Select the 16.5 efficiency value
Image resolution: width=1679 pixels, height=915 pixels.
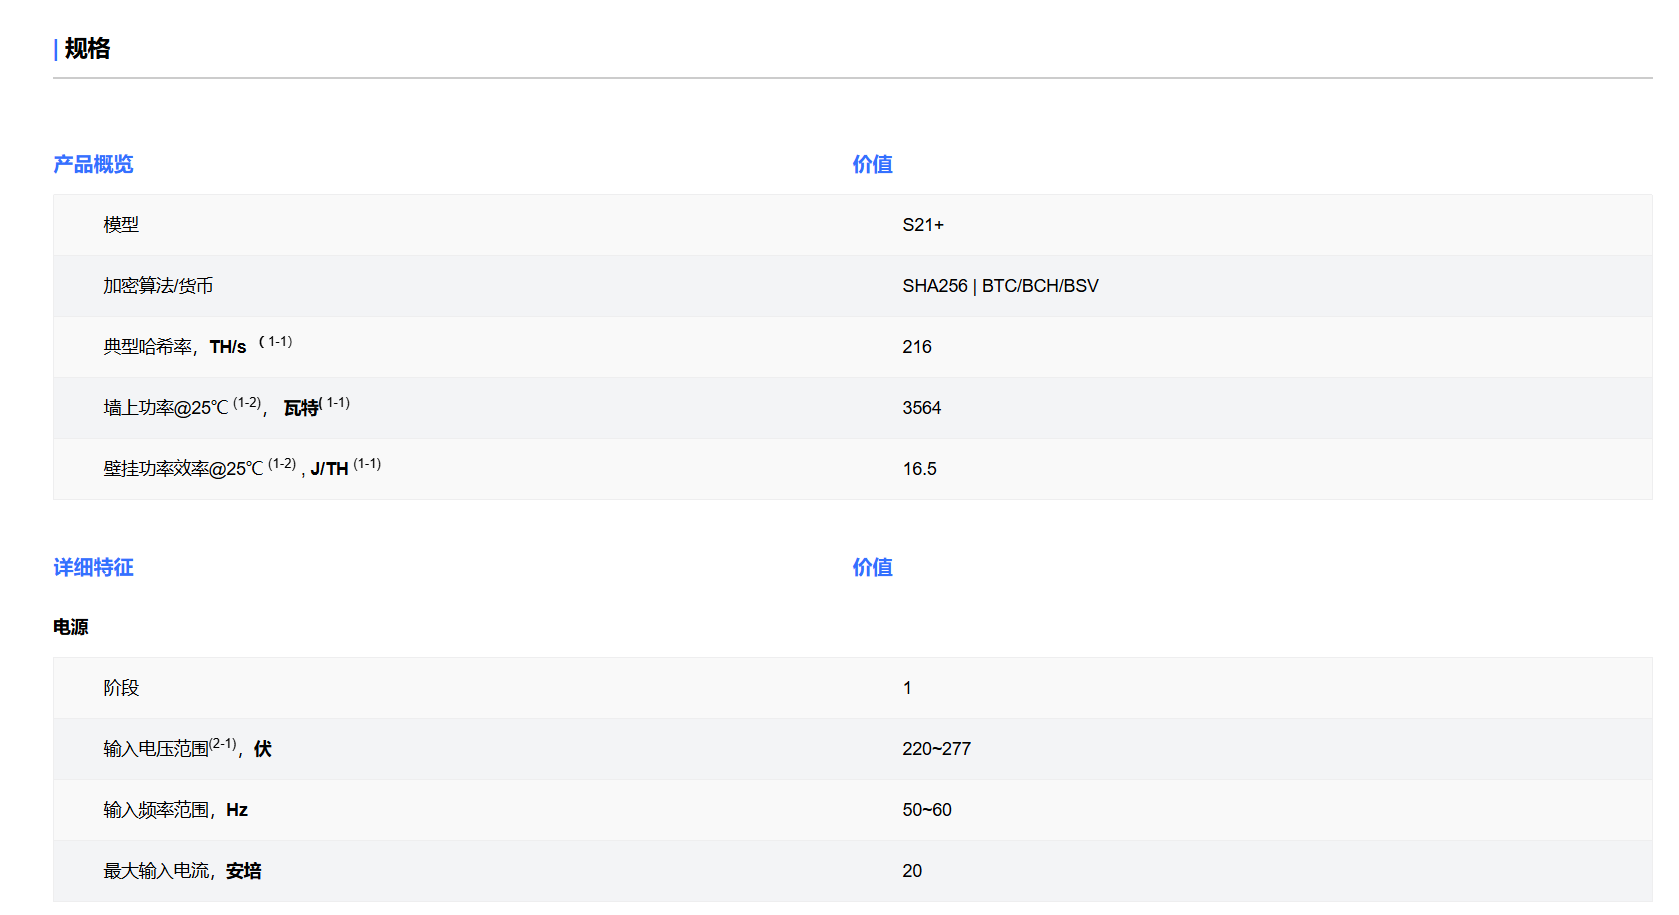[x=919, y=469]
